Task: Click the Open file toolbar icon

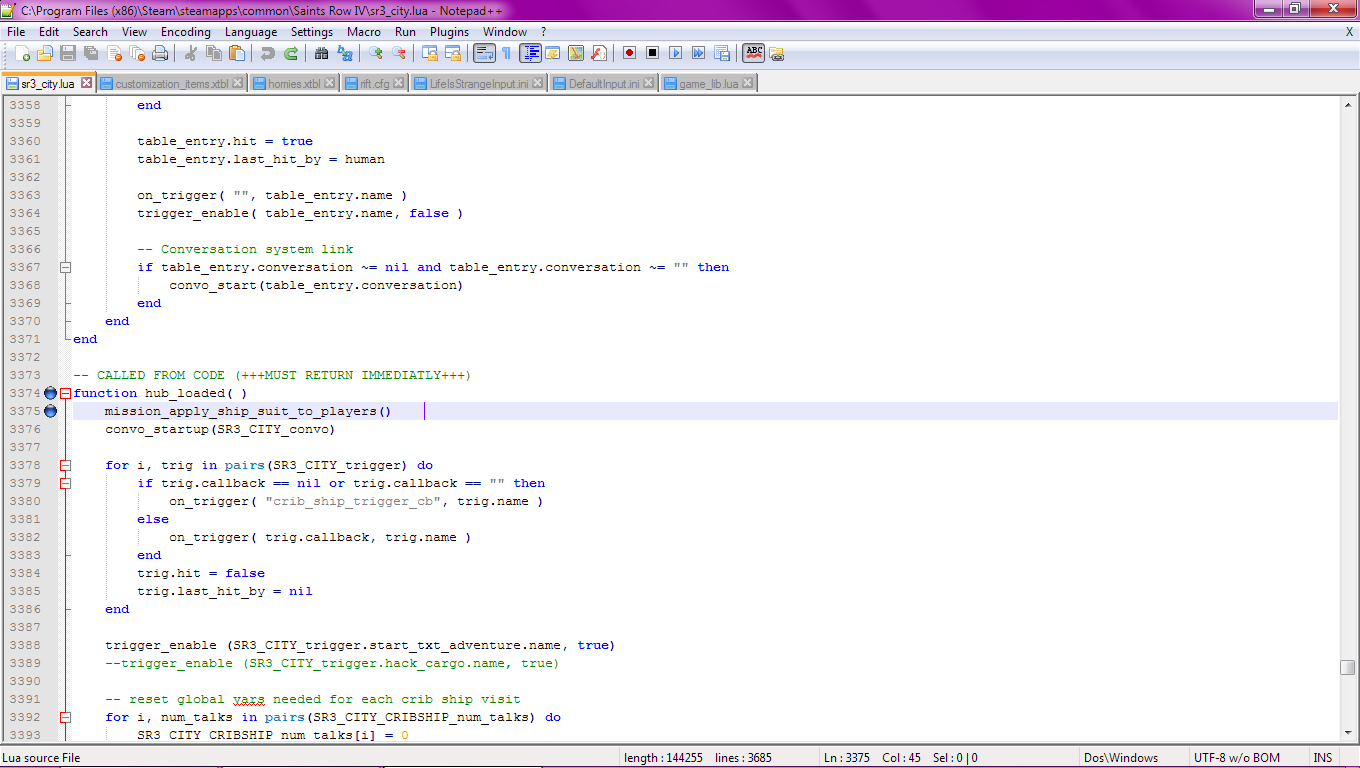Action: pos(44,53)
